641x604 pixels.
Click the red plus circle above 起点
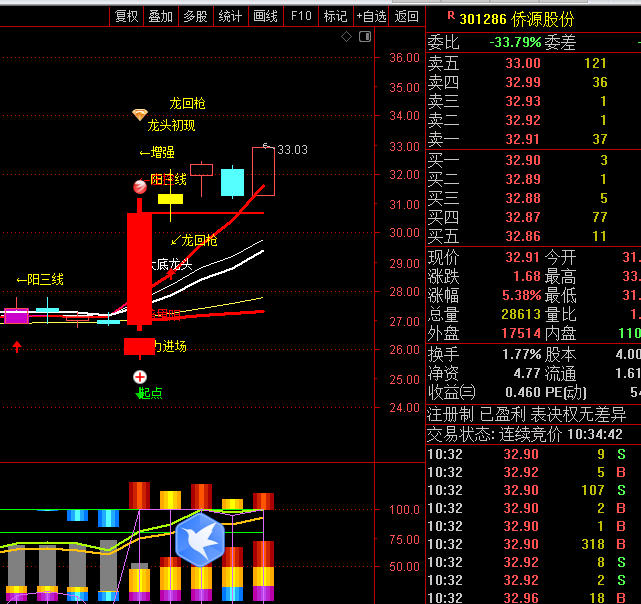140,376
